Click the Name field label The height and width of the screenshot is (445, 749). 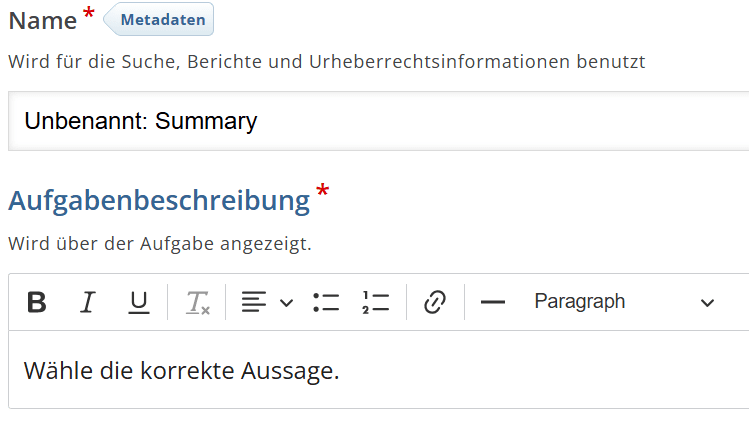click(43, 21)
